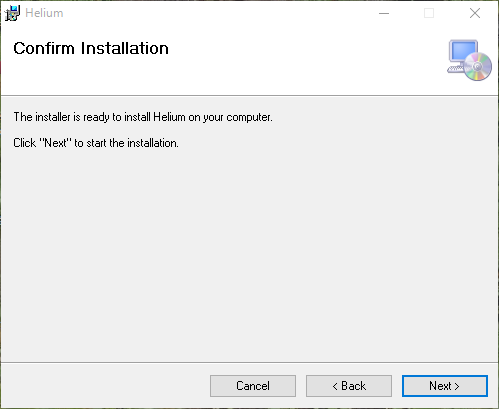
Task: Go back with the Back button
Action: coord(349,386)
